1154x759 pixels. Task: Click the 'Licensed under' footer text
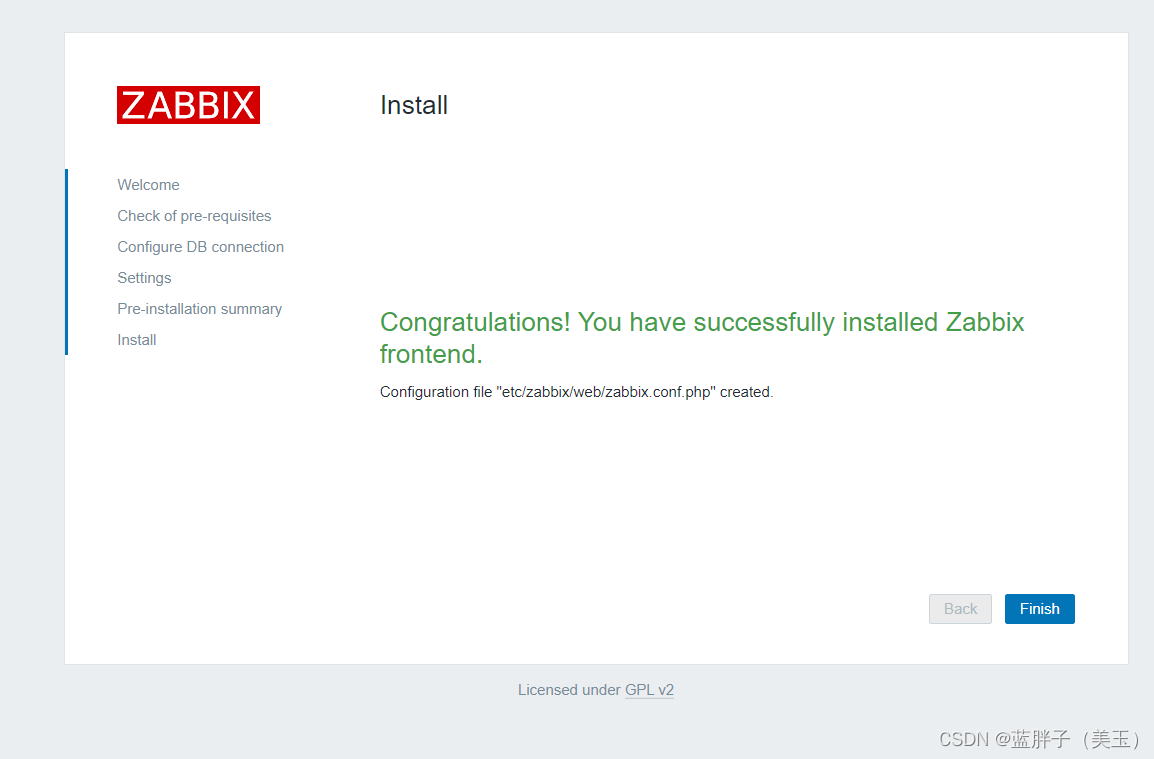(569, 690)
